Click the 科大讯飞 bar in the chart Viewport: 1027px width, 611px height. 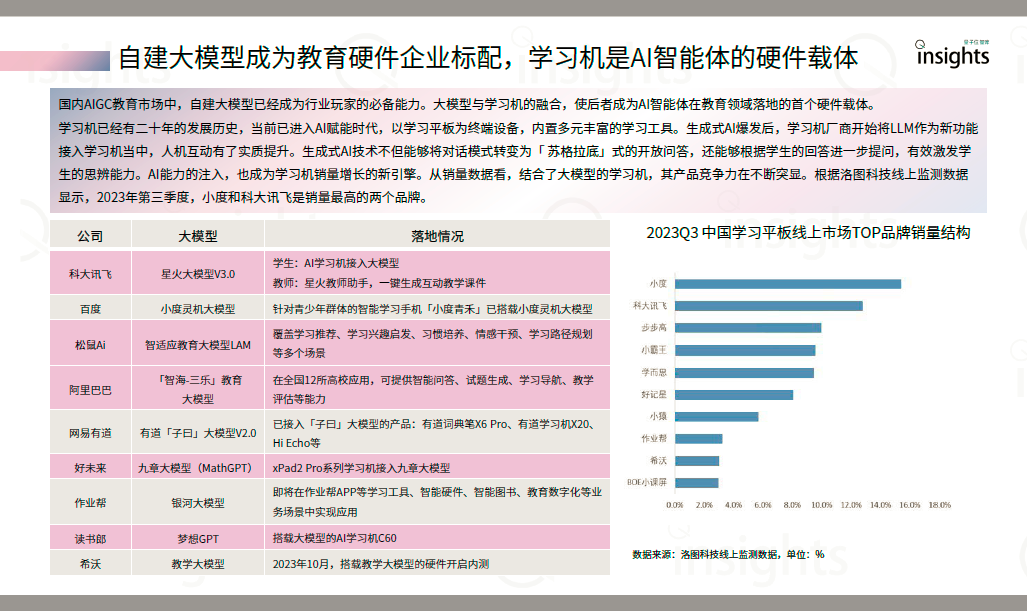(769, 306)
